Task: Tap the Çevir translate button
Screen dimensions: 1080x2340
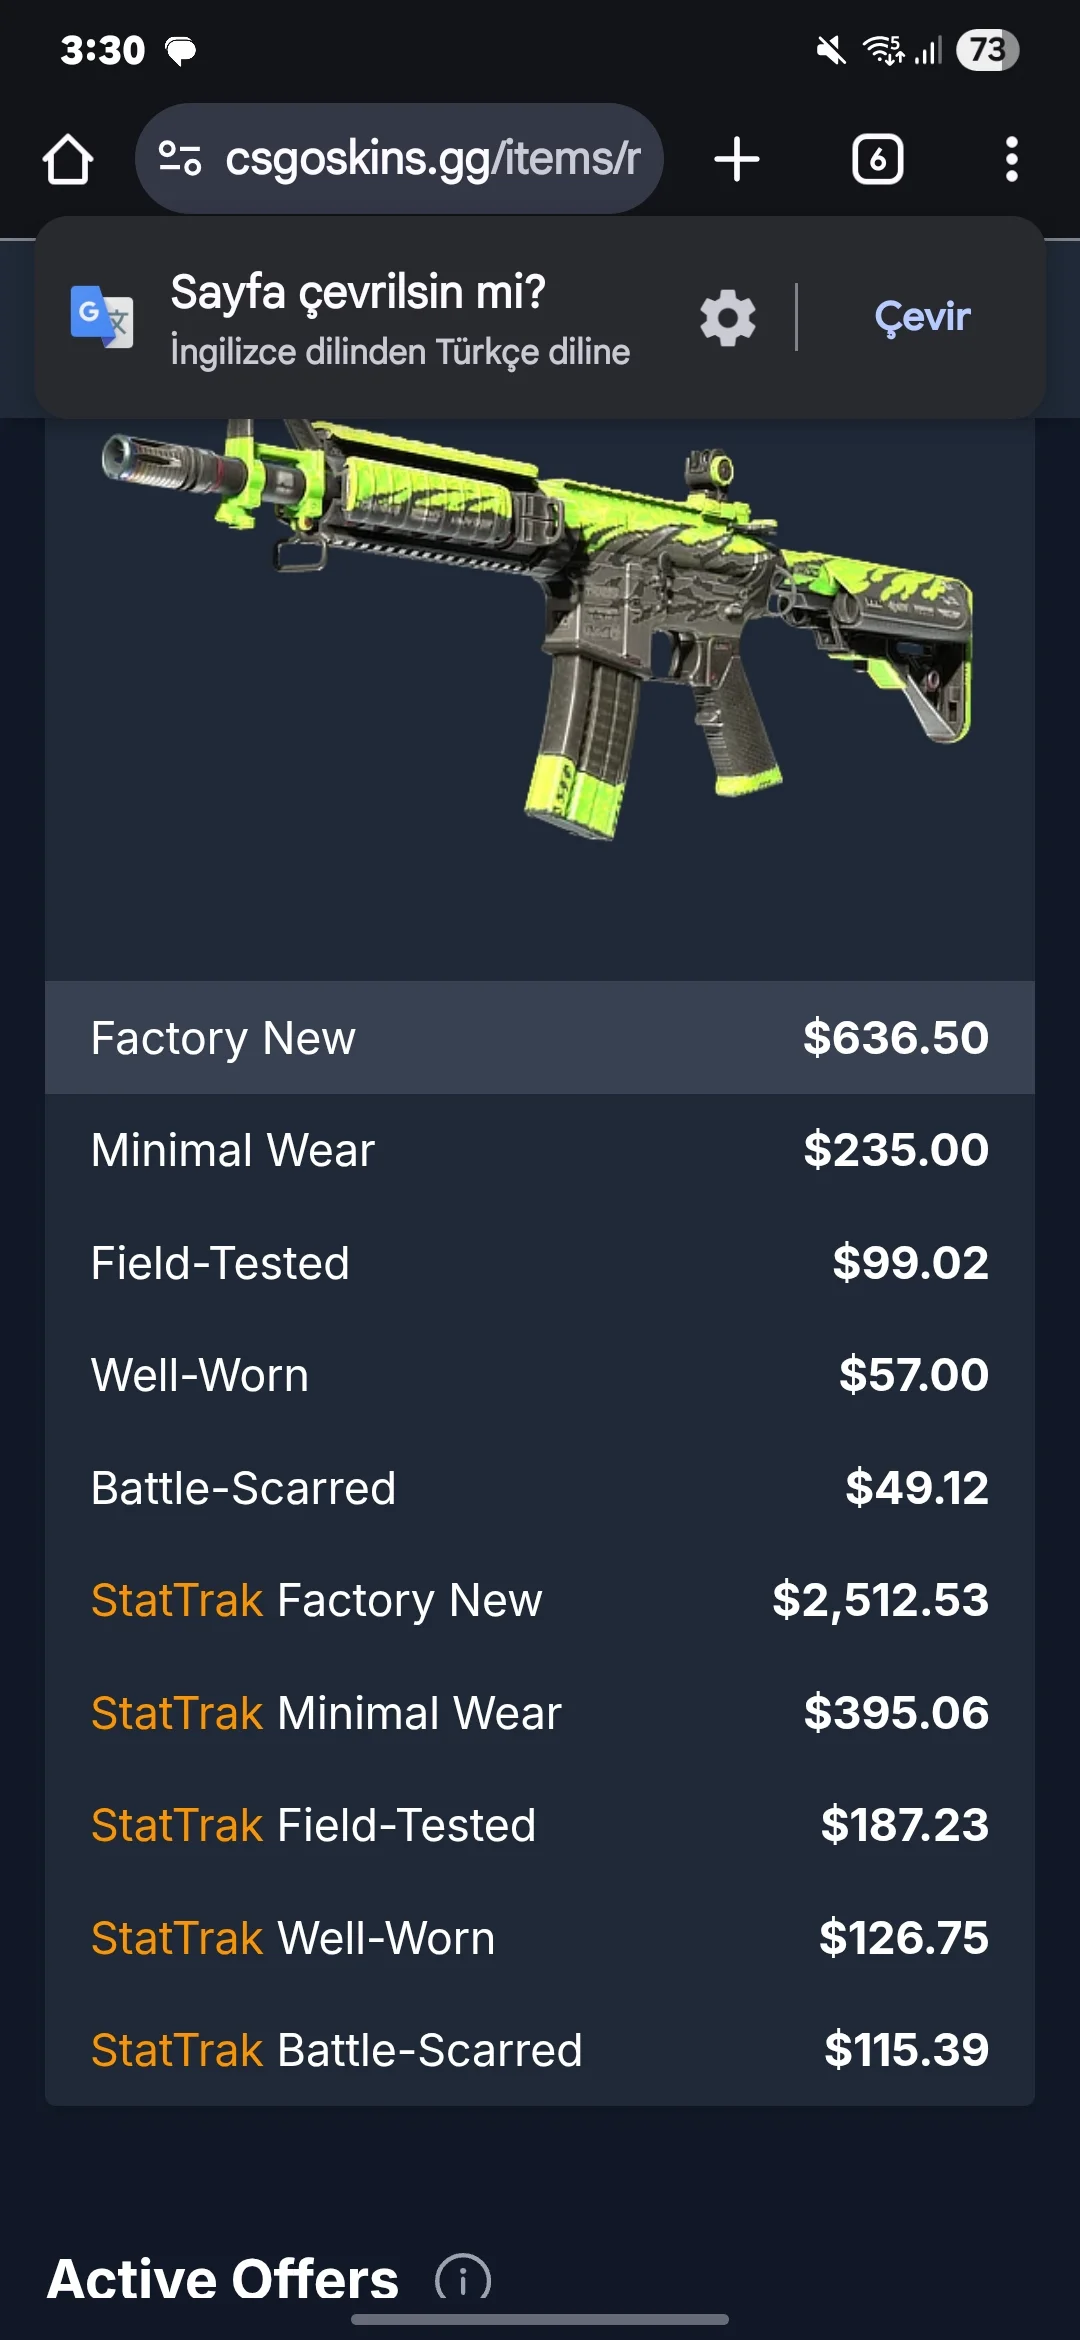Action: (x=922, y=317)
